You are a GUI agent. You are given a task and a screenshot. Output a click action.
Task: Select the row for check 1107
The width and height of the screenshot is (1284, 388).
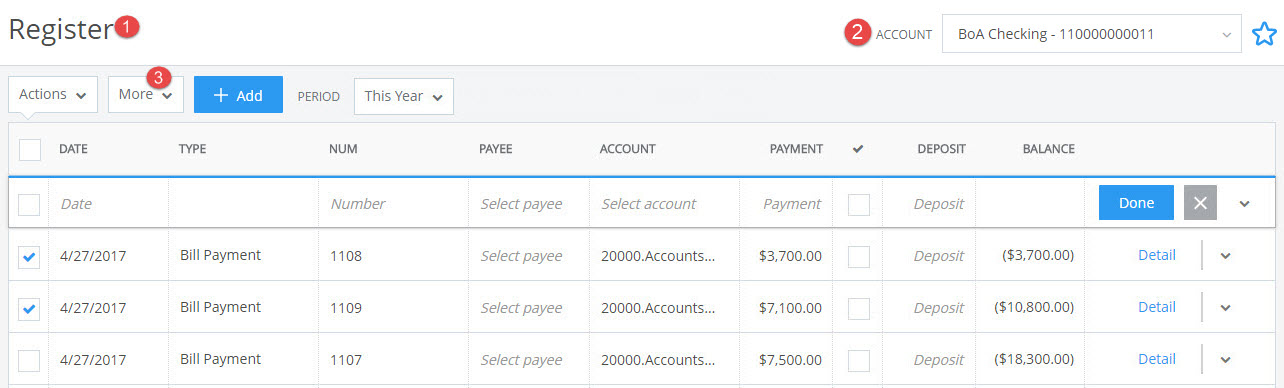(30, 360)
